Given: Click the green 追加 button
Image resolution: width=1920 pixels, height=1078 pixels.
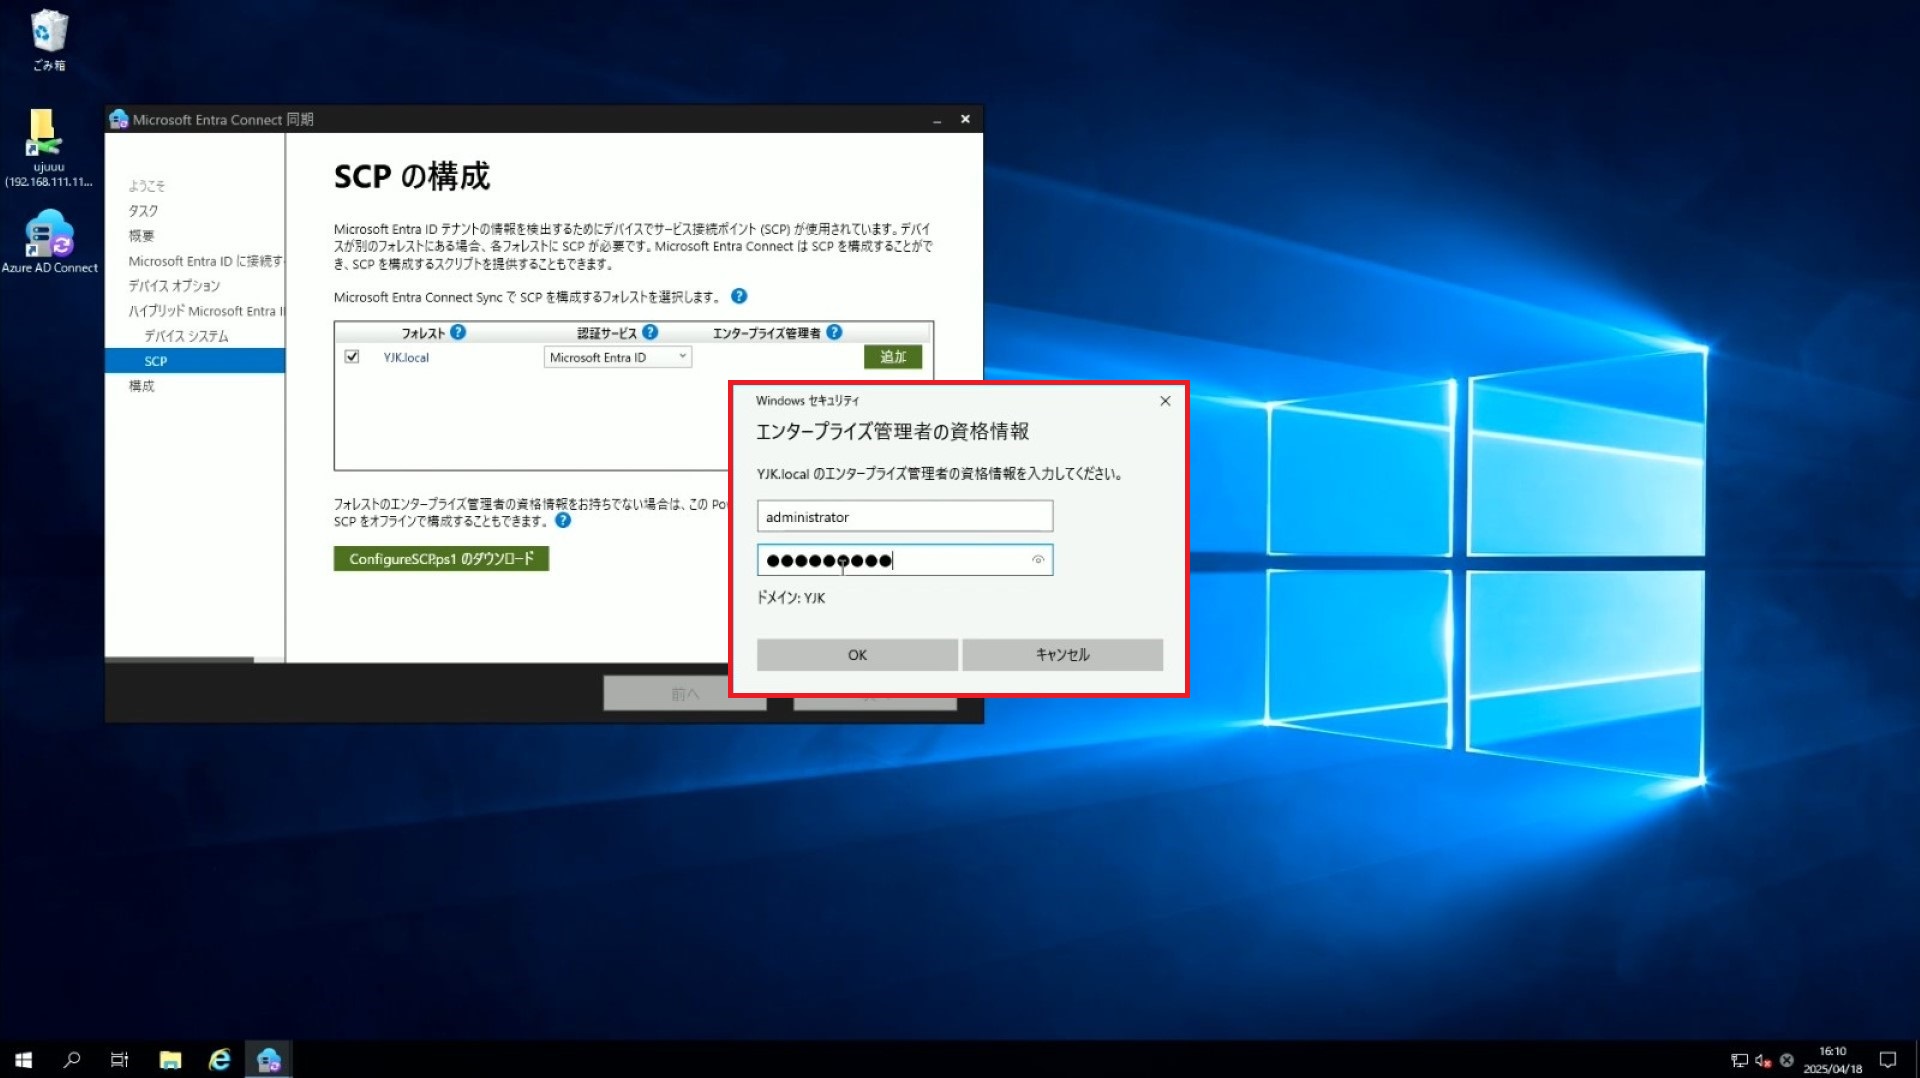Looking at the screenshot, I should 893,357.
